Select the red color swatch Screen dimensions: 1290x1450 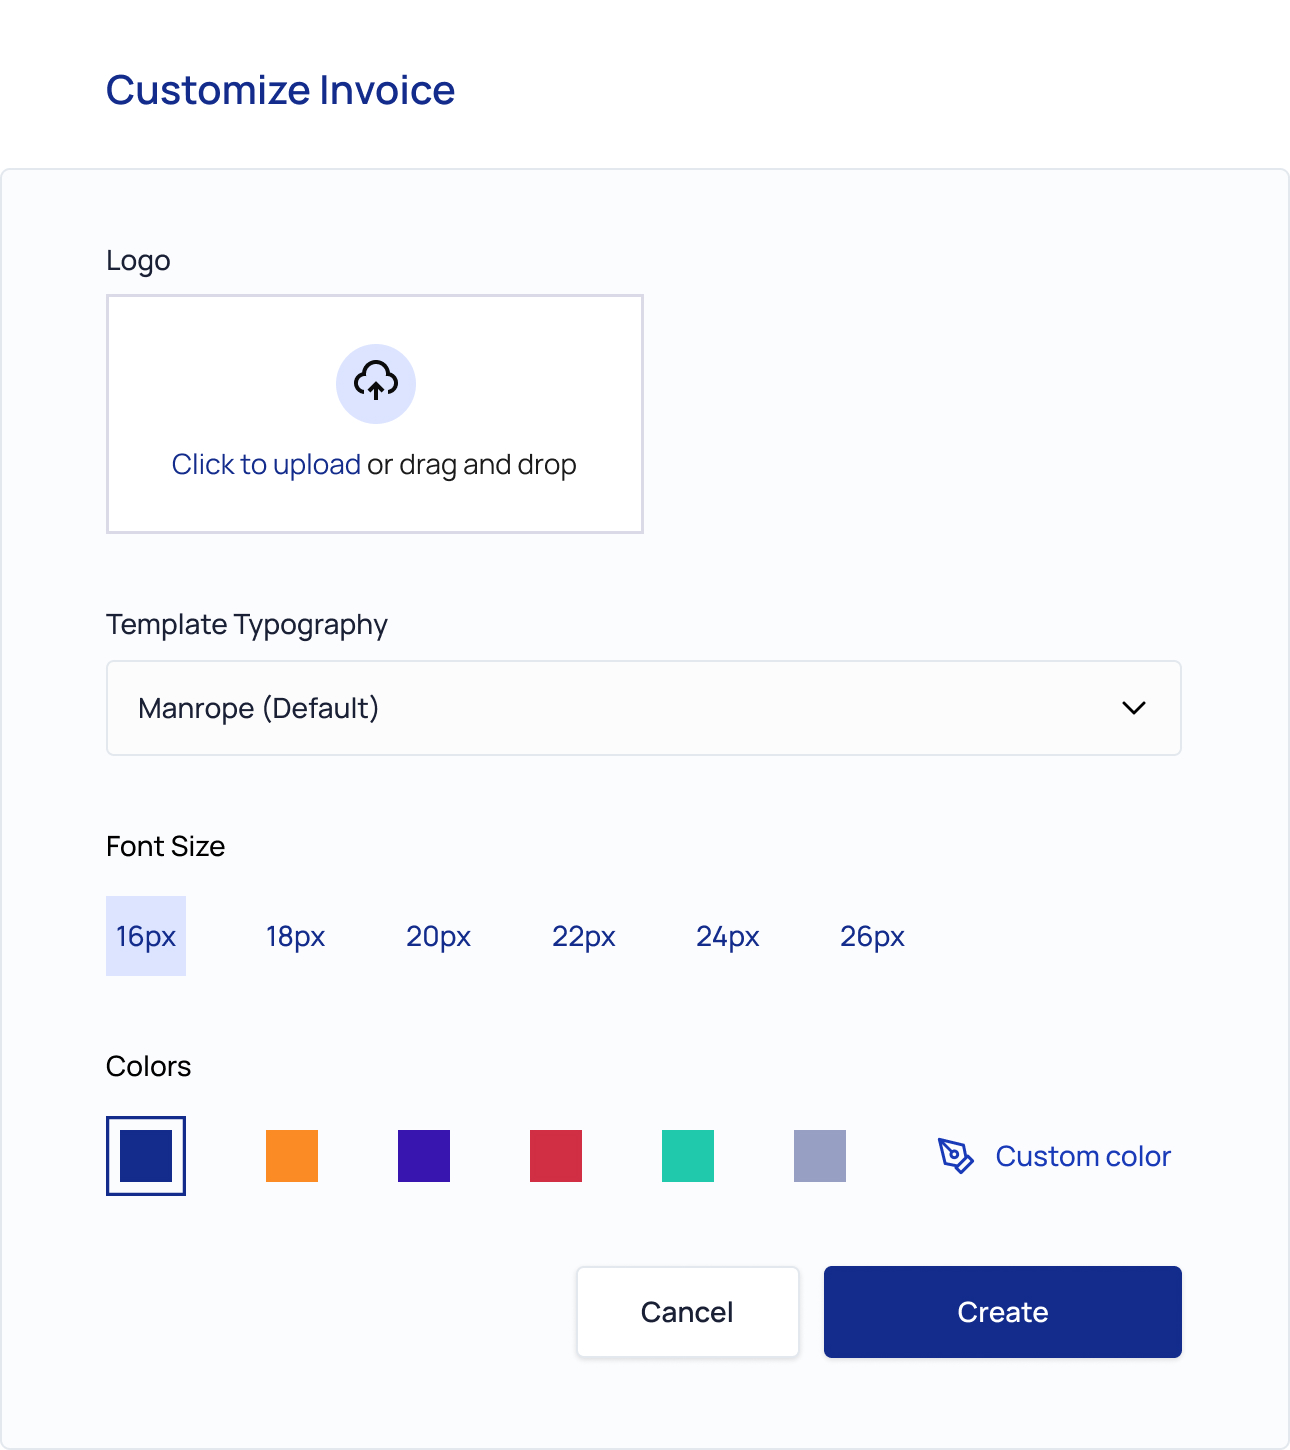556,1156
